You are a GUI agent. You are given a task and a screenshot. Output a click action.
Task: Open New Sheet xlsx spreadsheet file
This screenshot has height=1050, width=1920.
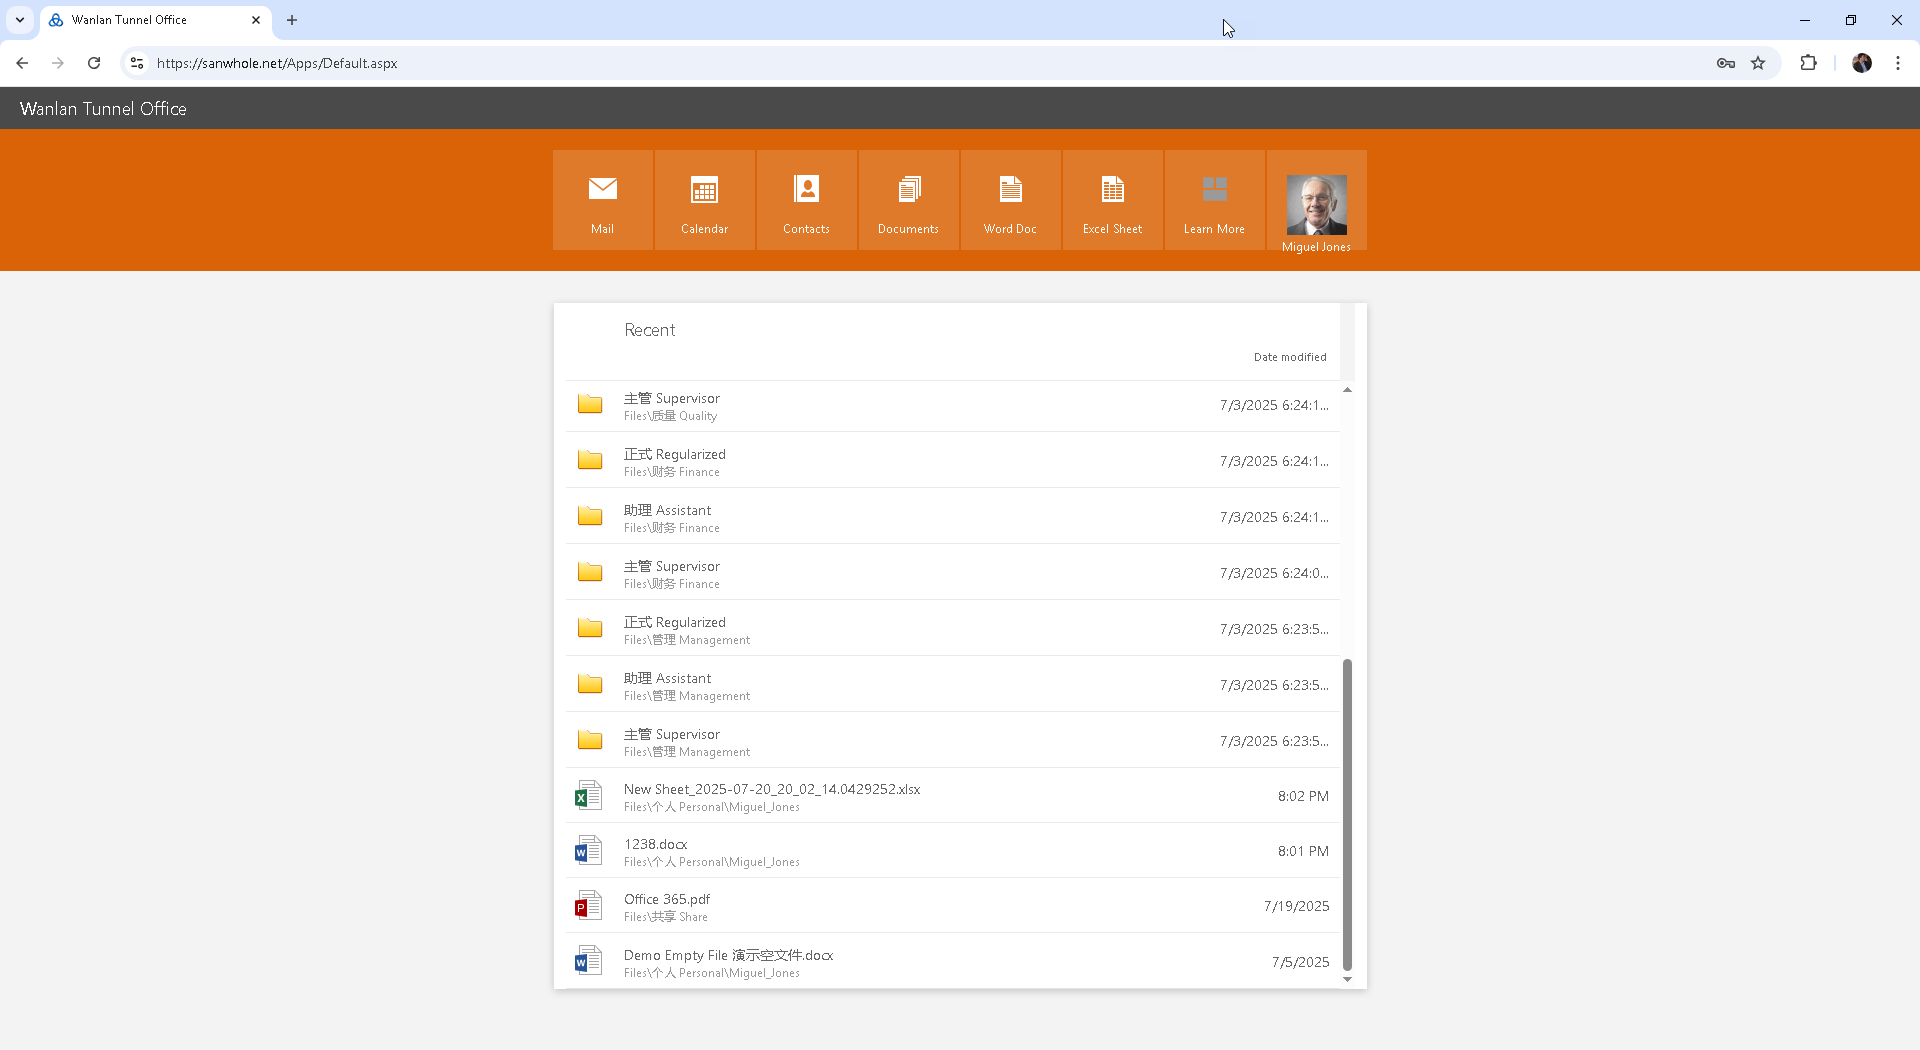point(771,789)
